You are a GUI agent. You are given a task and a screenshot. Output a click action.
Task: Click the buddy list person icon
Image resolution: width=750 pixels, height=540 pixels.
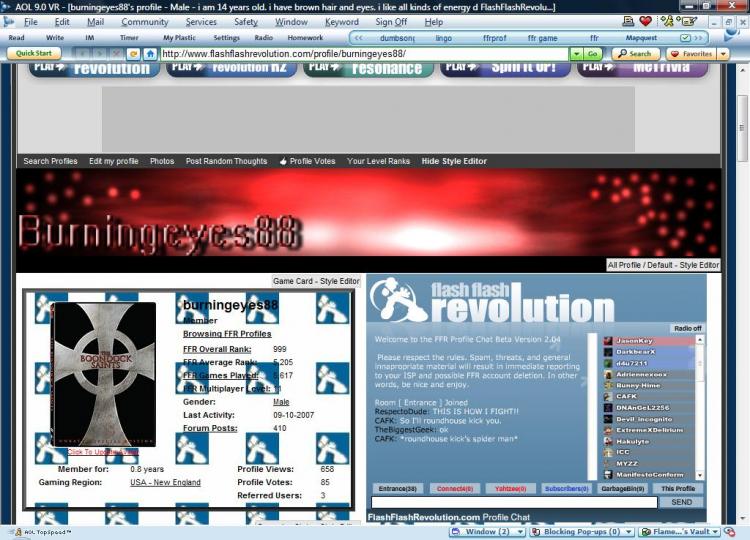pos(667,21)
